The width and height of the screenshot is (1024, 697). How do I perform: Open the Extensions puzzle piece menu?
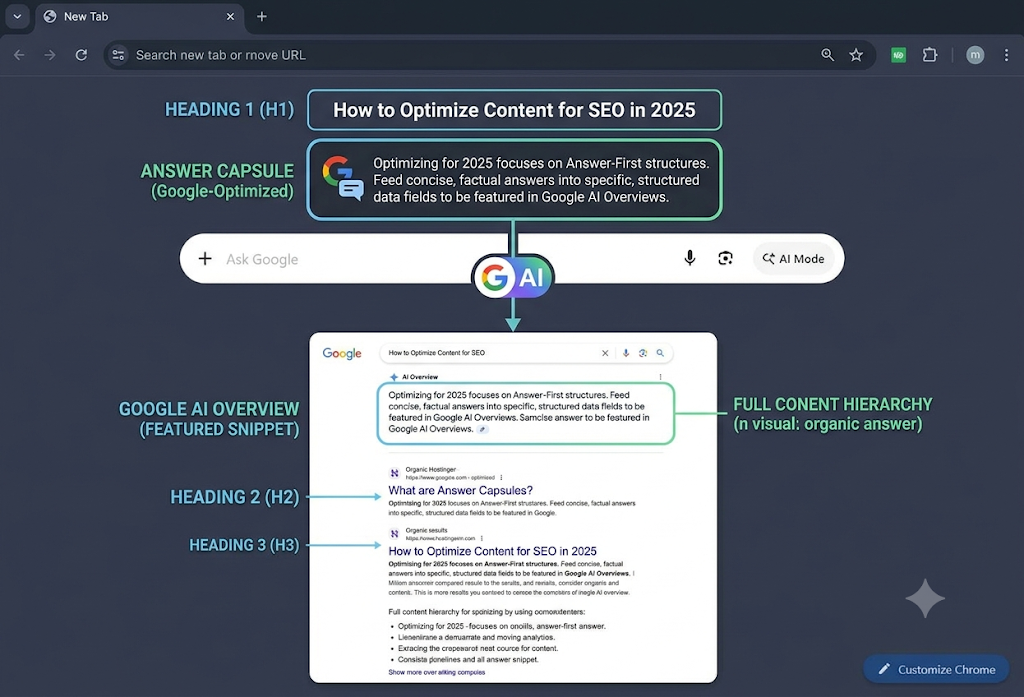(929, 55)
